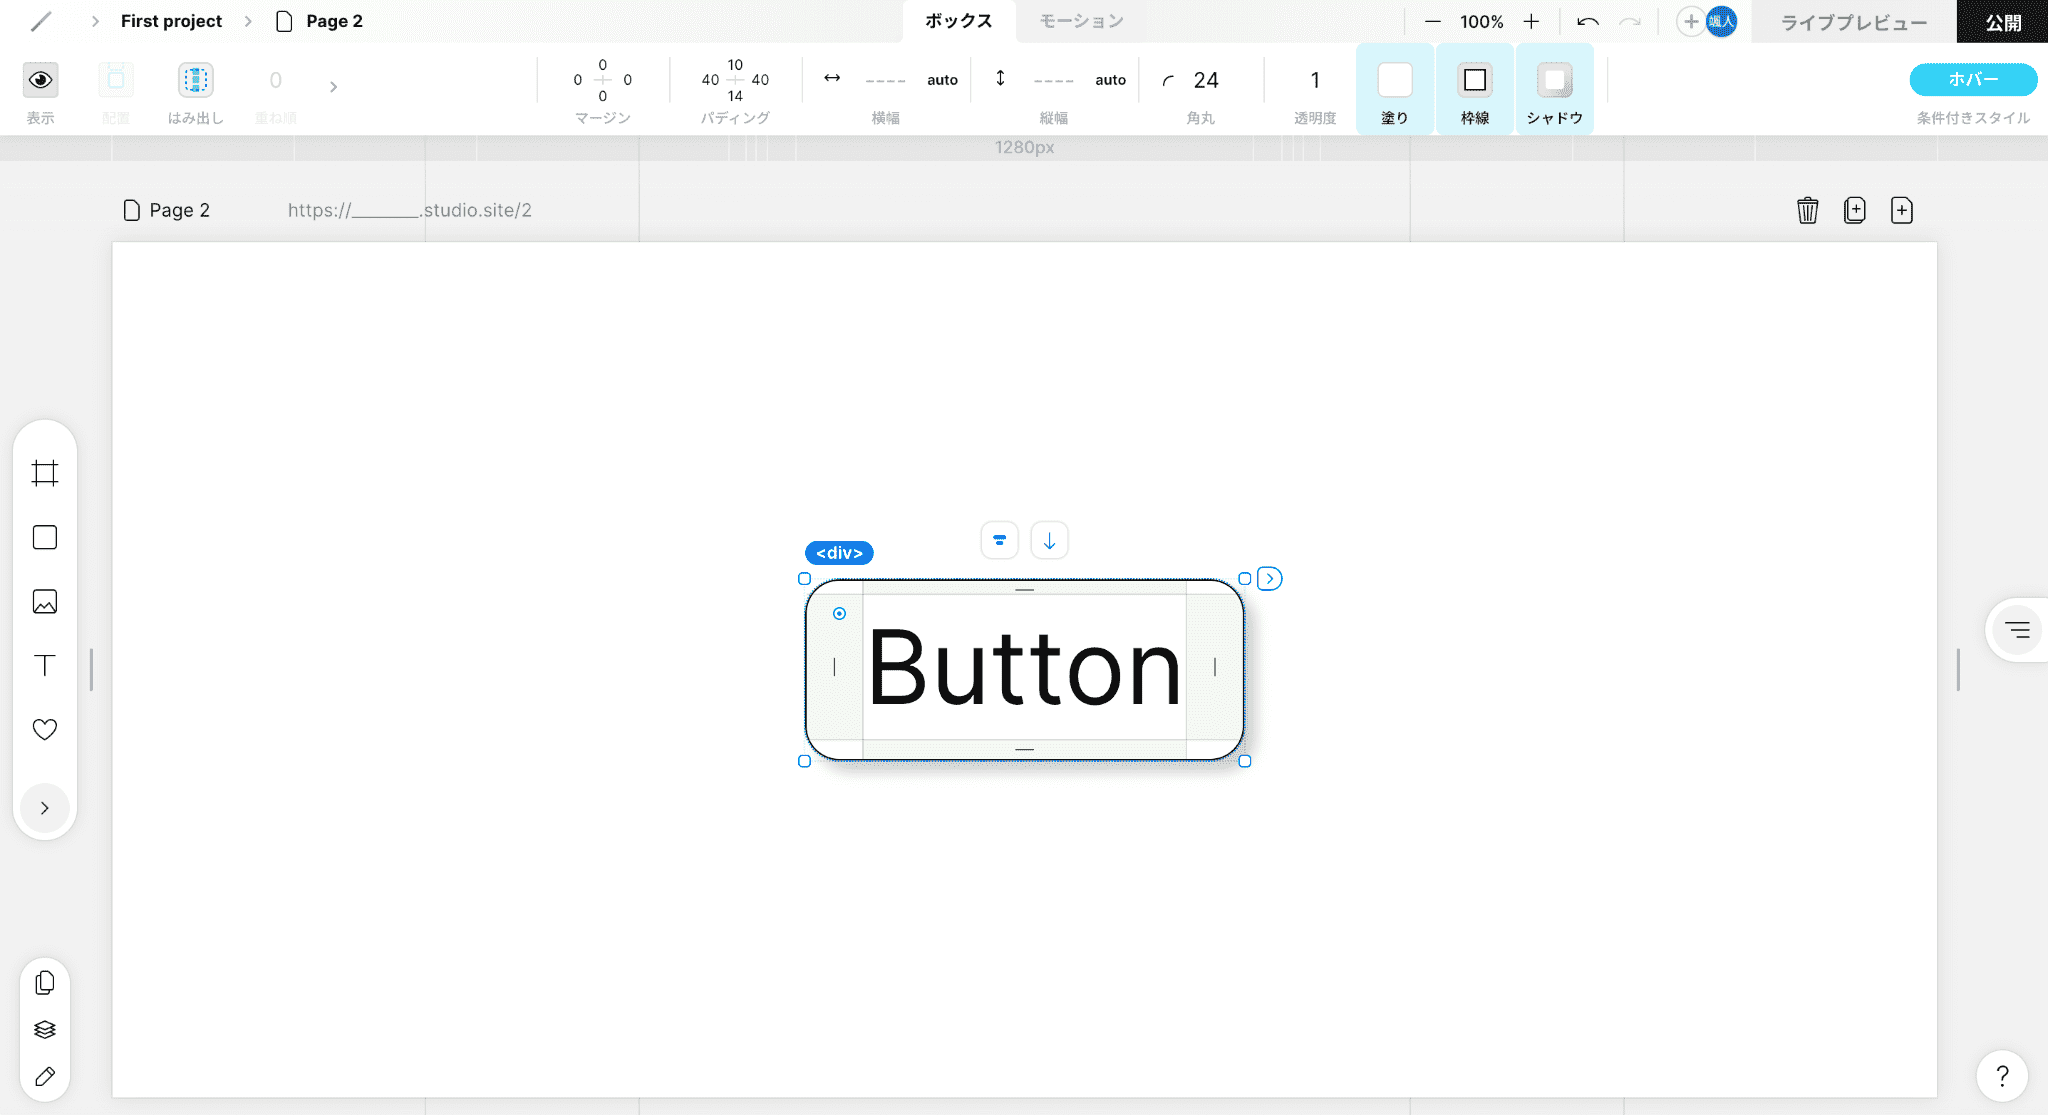Select the text tool
The image size is (2048, 1115).
coord(45,665)
